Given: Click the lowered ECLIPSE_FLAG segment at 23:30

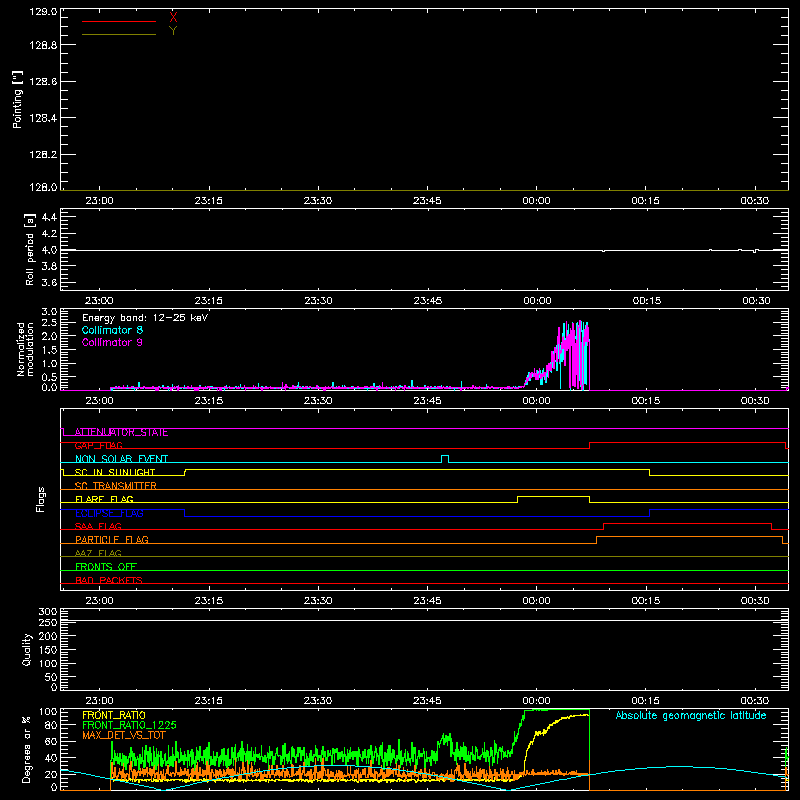Looking at the screenshot, I should 417,517.
